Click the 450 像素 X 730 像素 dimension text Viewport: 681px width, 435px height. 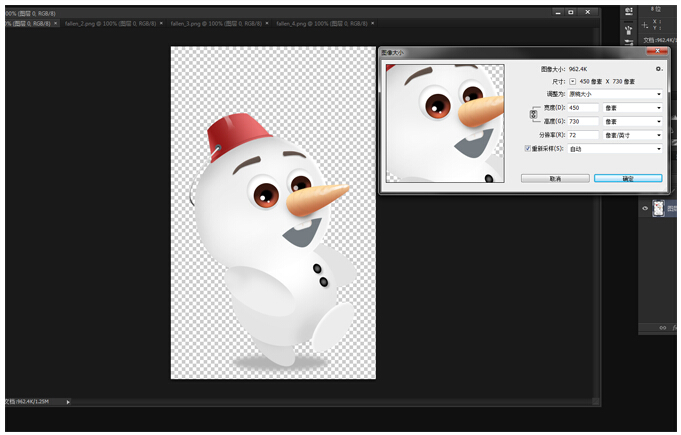[607, 82]
